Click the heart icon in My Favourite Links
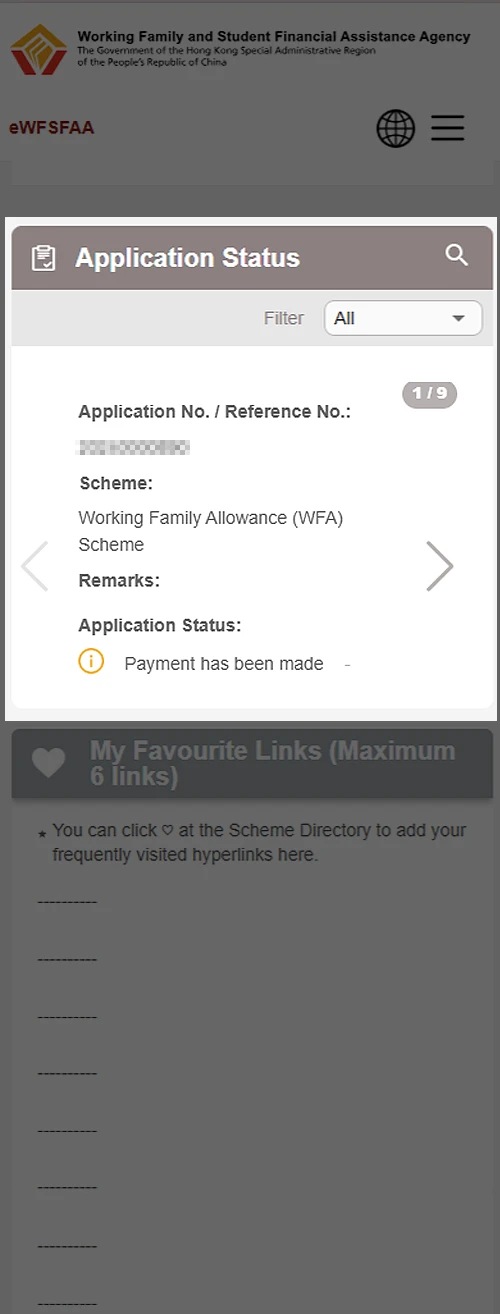Screen dimensions: 500x1314 (x=48, y=763)
